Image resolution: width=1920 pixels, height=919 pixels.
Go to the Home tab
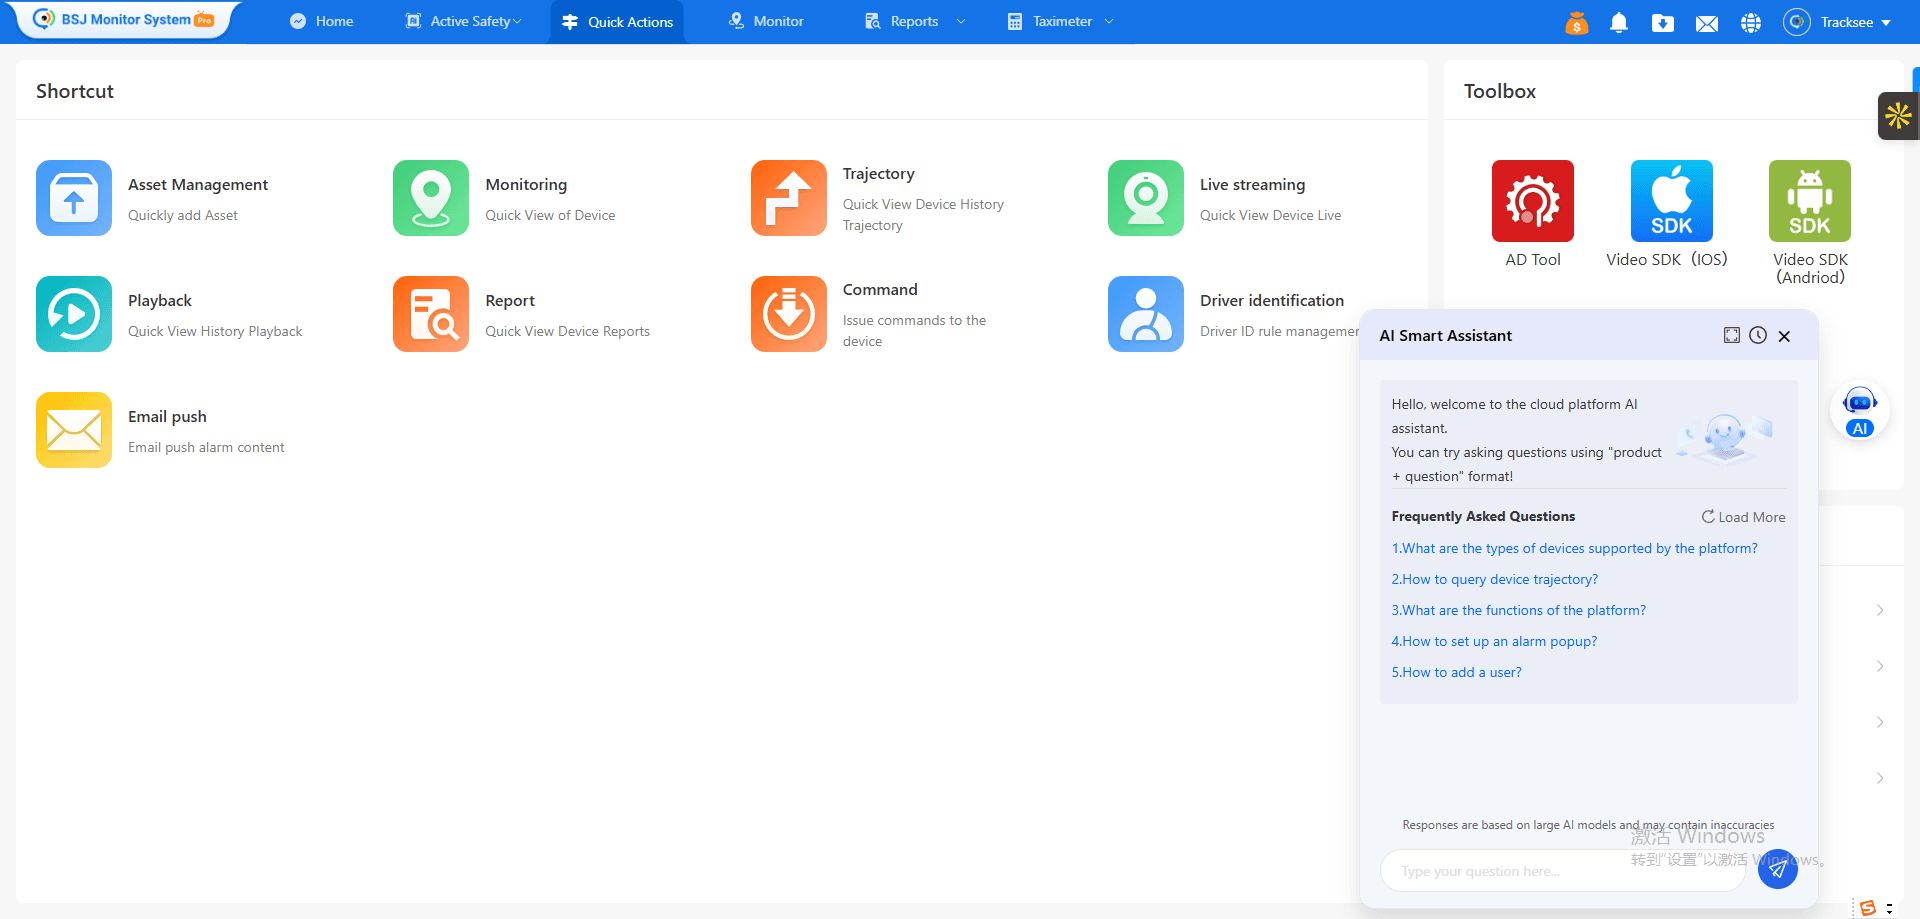click(322, 21)
